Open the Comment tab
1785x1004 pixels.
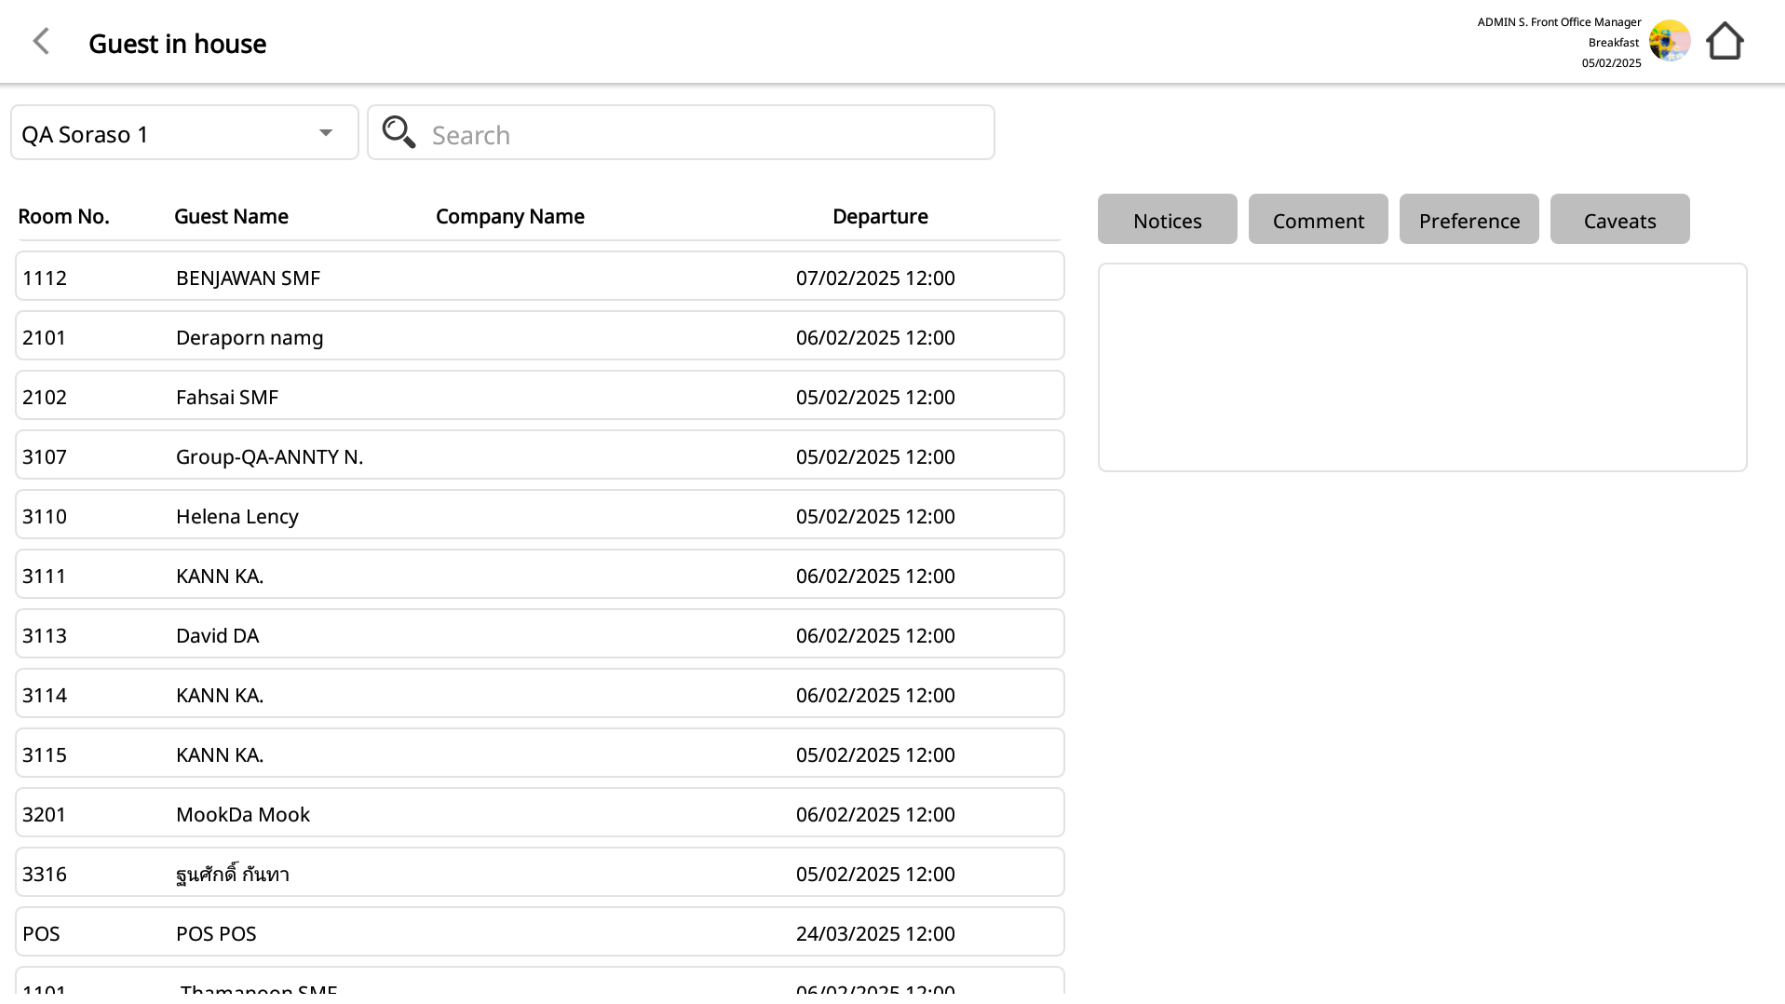click(x=1317, y=220)
